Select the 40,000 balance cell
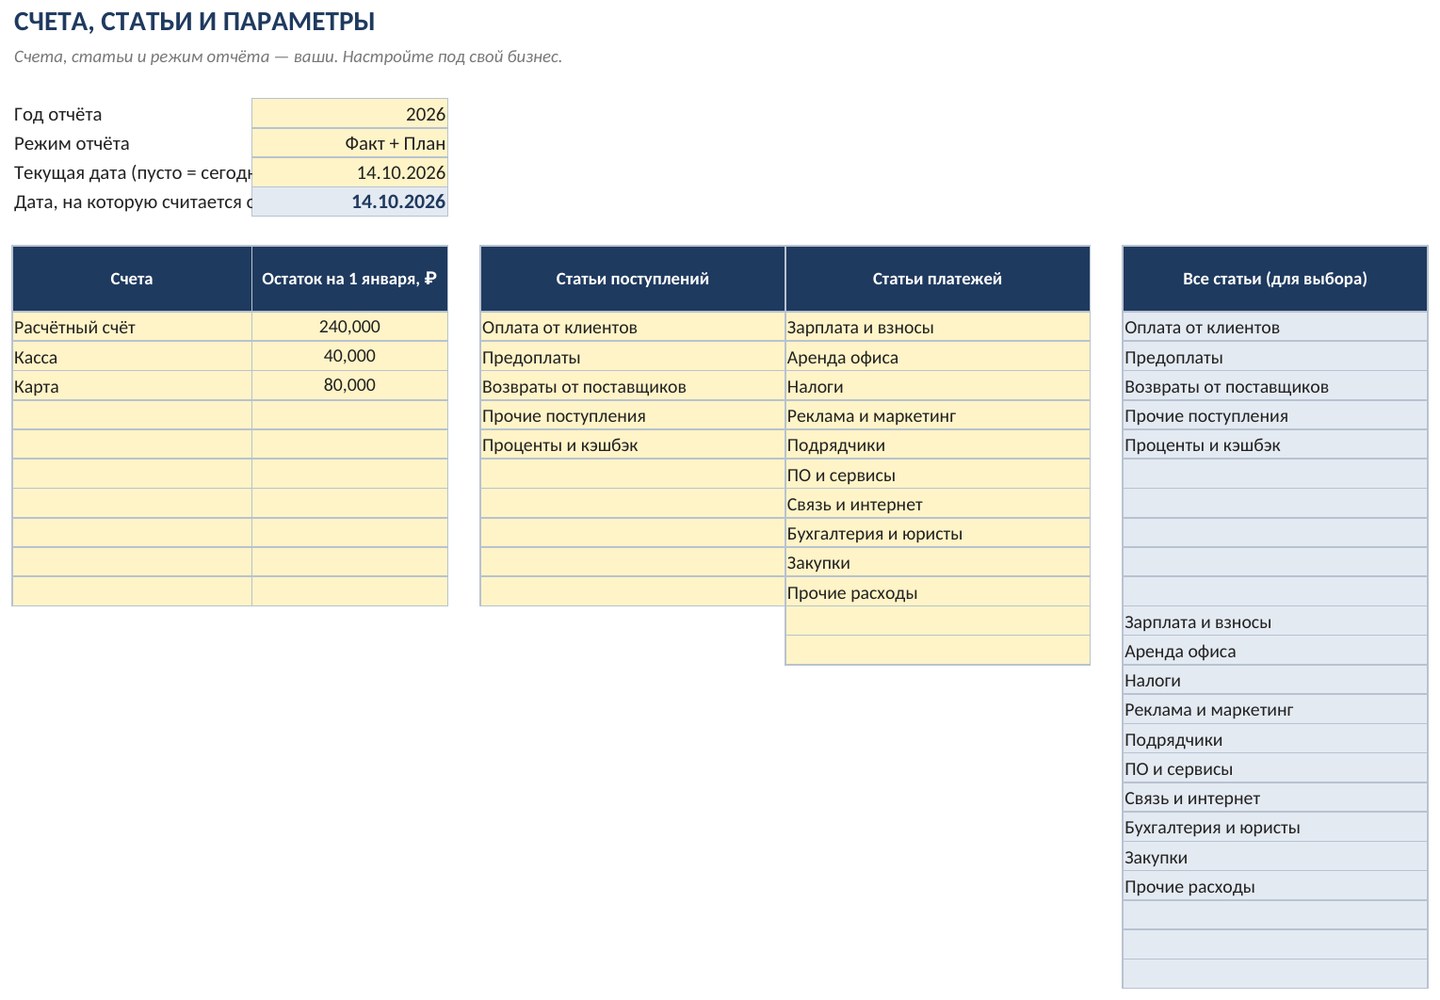This screenshot has height=1000, width=1440. click(349, 357)
